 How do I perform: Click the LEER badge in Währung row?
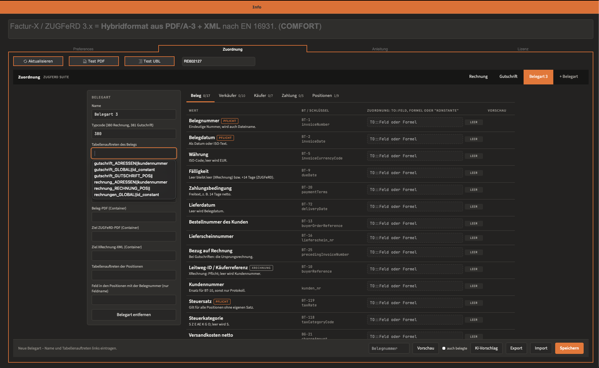[474, 156]
